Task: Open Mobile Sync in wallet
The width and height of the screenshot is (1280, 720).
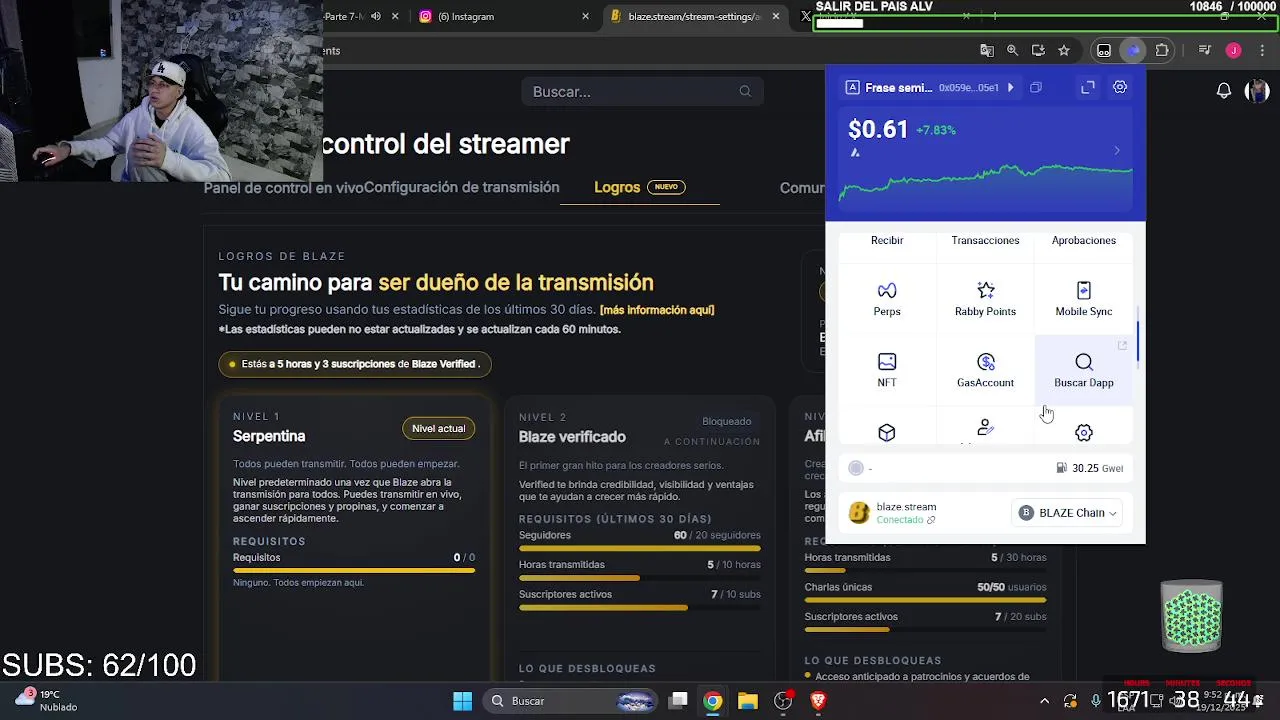Action: [1083, 299]
